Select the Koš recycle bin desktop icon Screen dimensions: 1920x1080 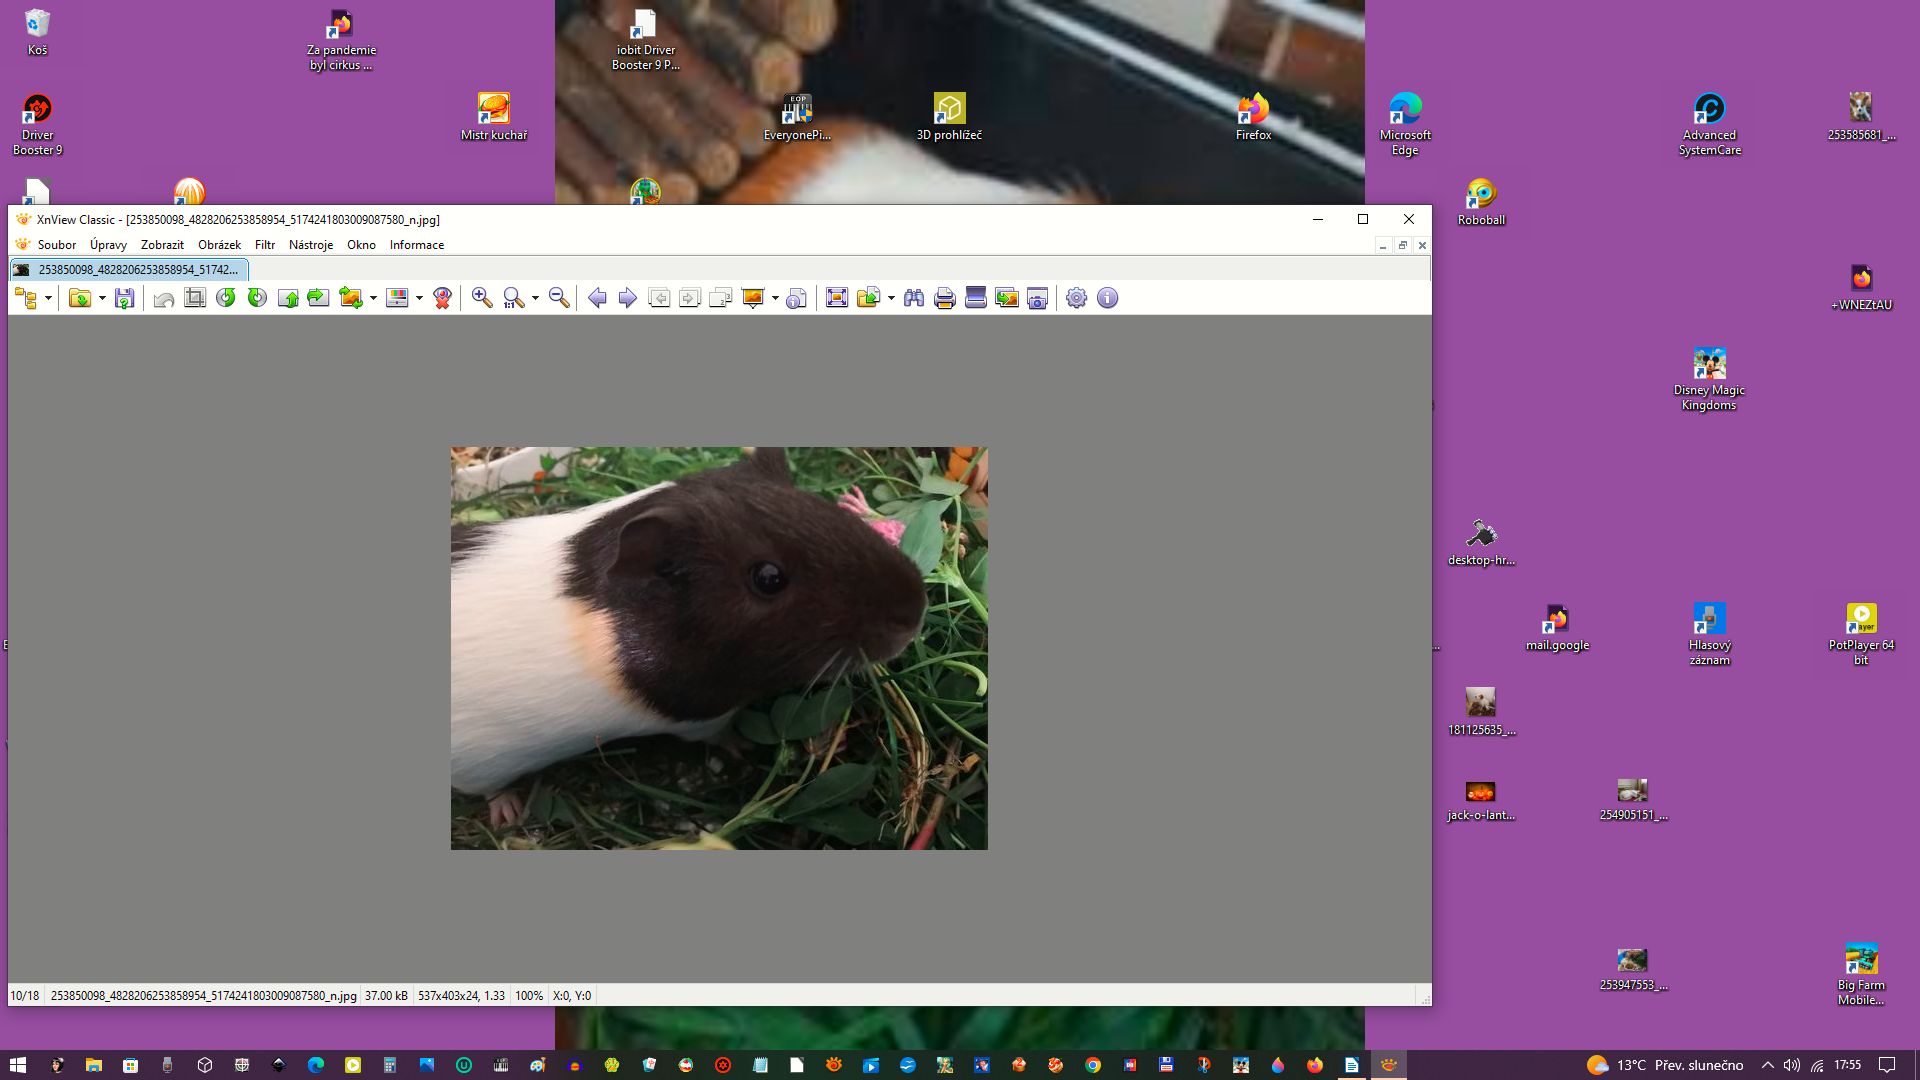pos(37,32)
